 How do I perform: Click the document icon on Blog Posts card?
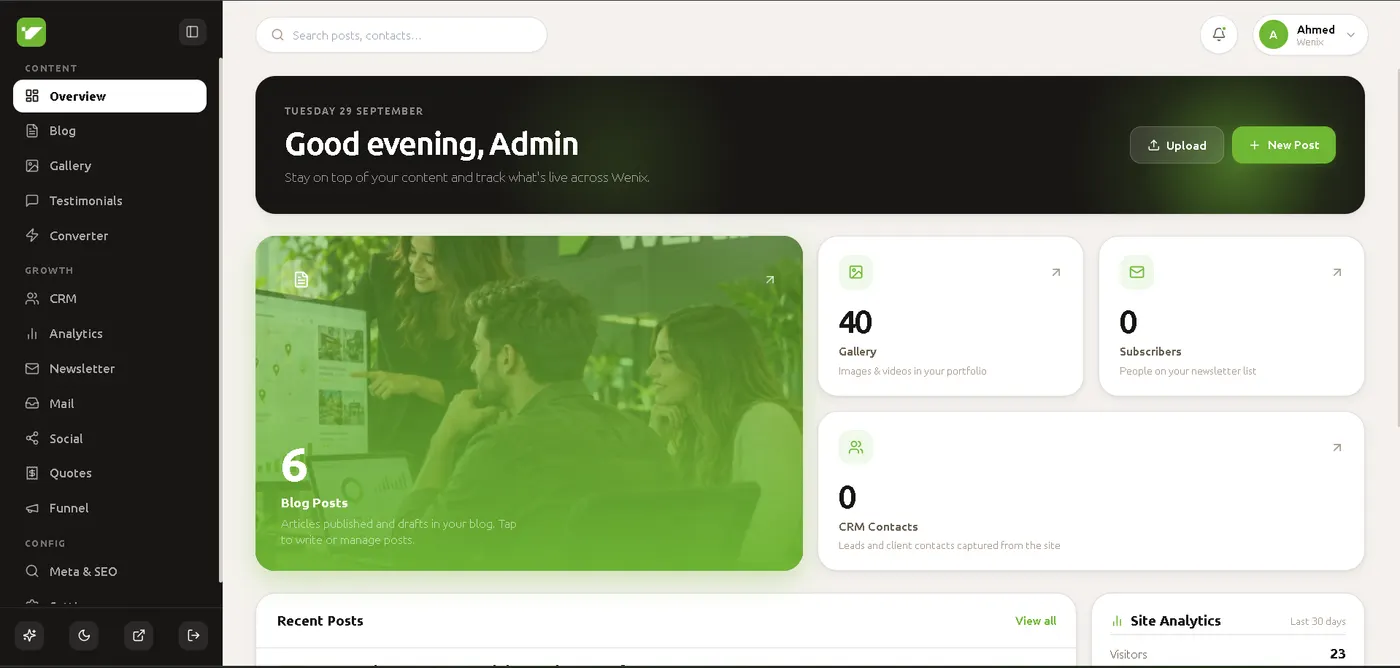pos(301,280)
